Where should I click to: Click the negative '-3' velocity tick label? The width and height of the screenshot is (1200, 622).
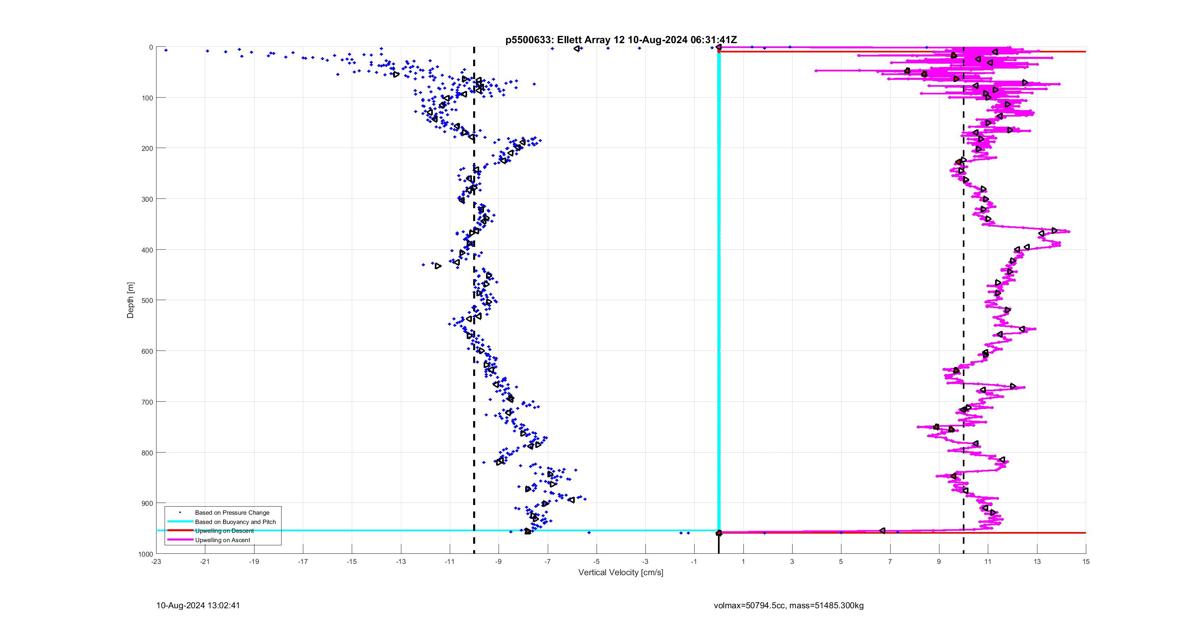[x=646, y=562]
